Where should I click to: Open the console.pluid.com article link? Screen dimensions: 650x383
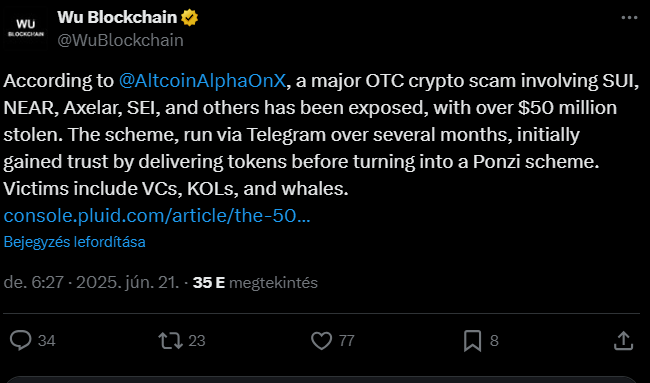pos(157,216)
